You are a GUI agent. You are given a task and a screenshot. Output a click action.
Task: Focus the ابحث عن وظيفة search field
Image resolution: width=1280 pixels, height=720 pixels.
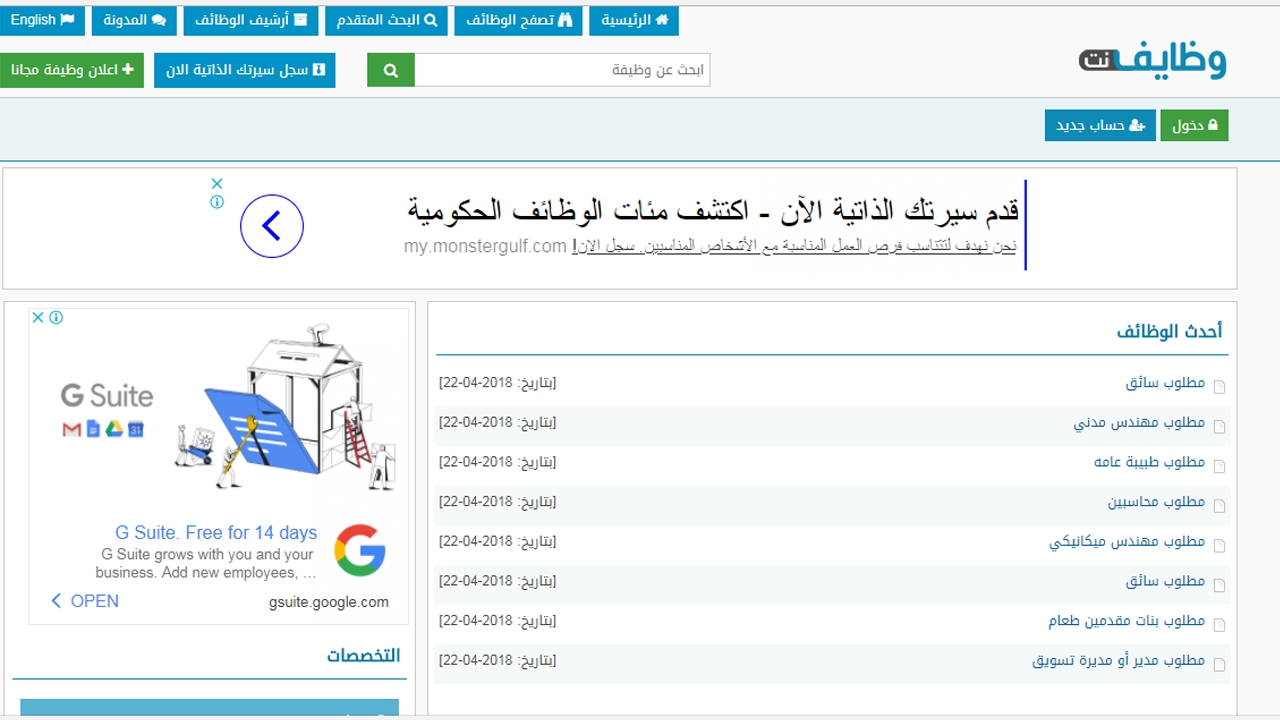pyautogui.click(x=562, y=70)
